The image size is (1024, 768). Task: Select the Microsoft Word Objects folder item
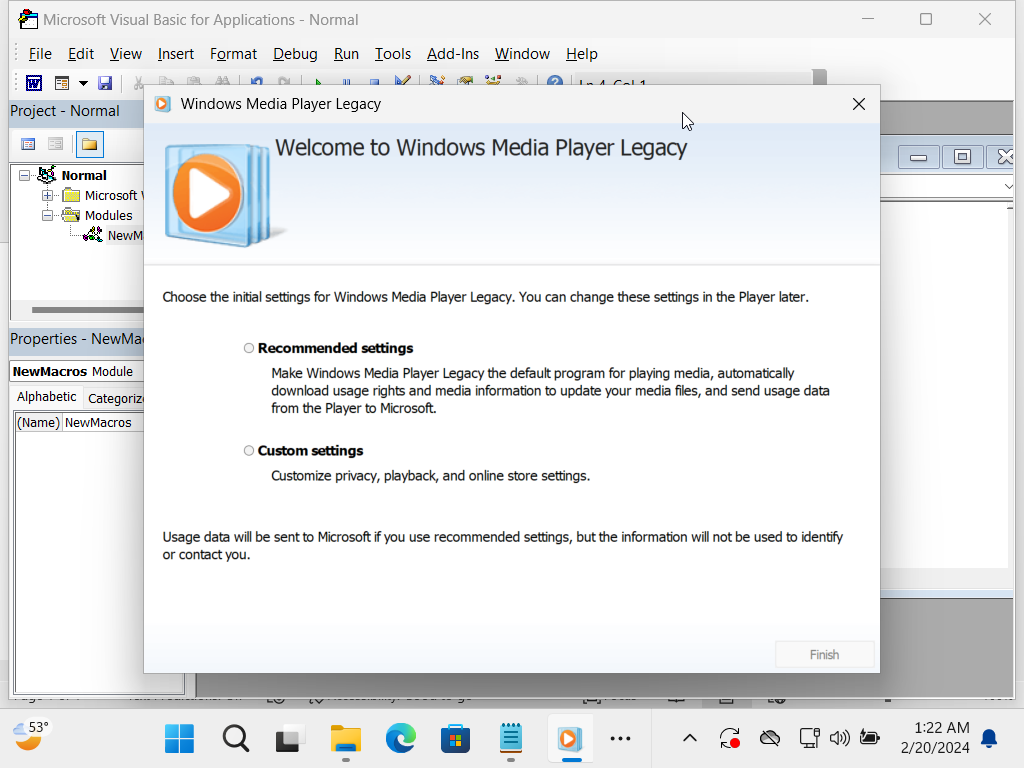point(114,195)
